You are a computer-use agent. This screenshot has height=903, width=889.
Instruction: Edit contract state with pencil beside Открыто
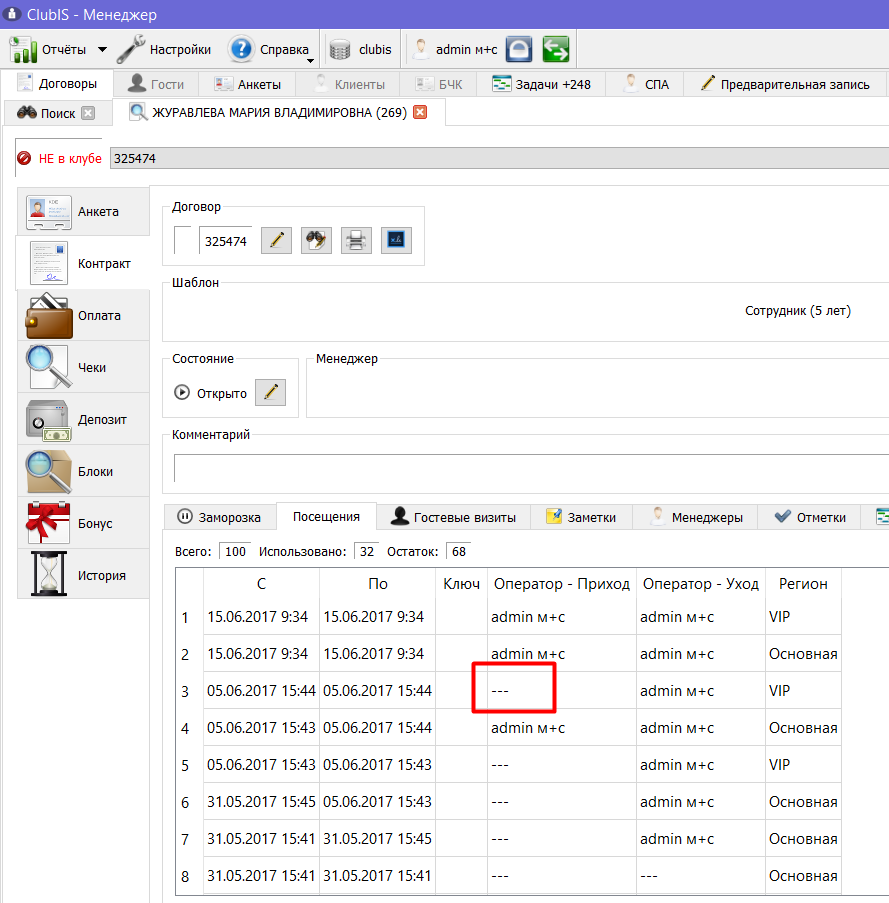[x=271, y=392]
